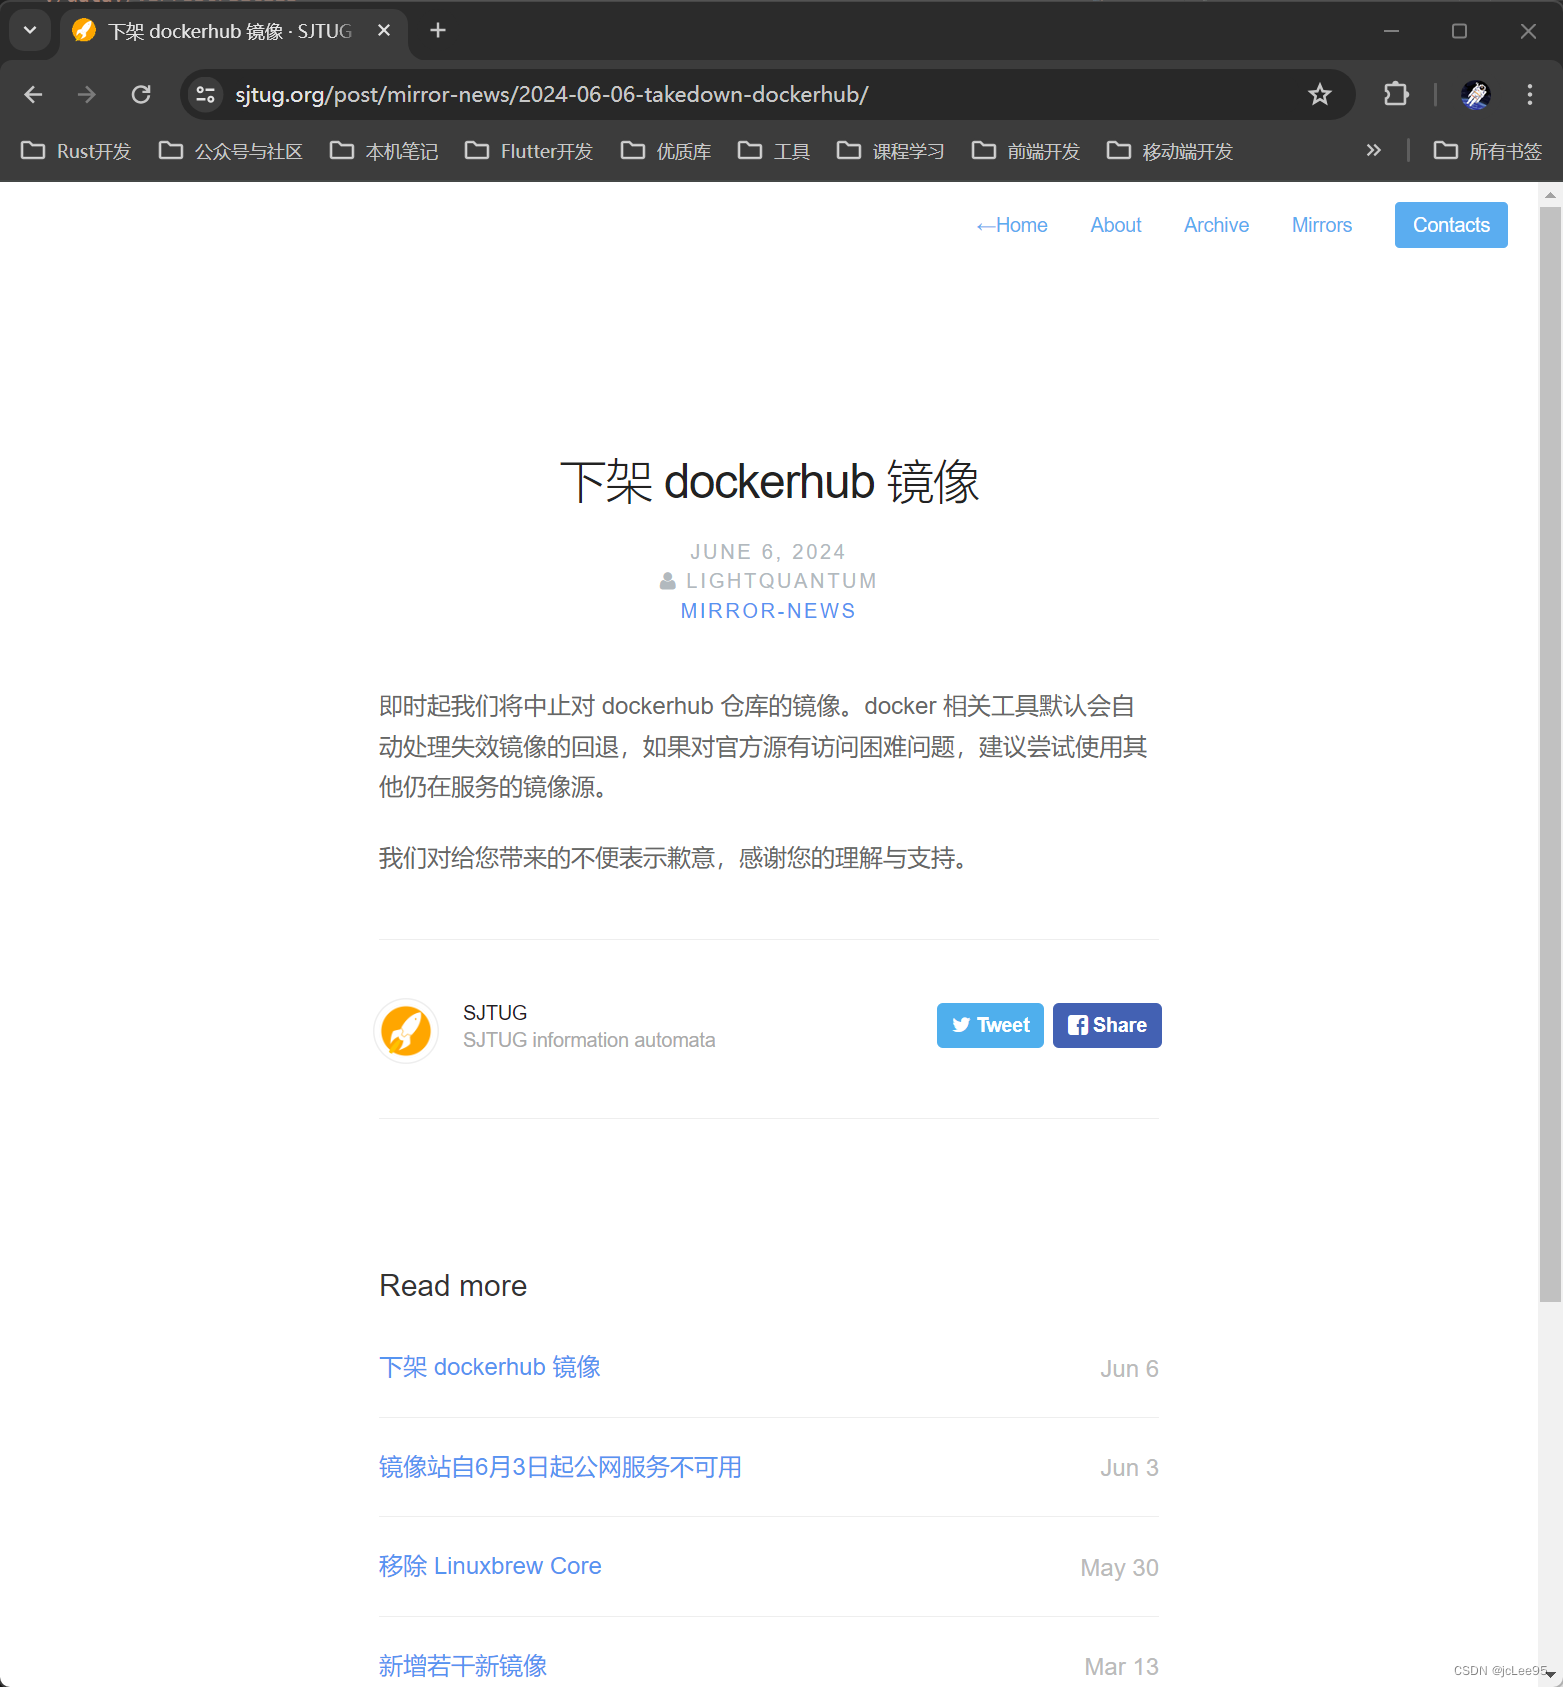1563x1687 pixels.
Task: Click the scrollbar up arrow
Action: coord(1550,195)
